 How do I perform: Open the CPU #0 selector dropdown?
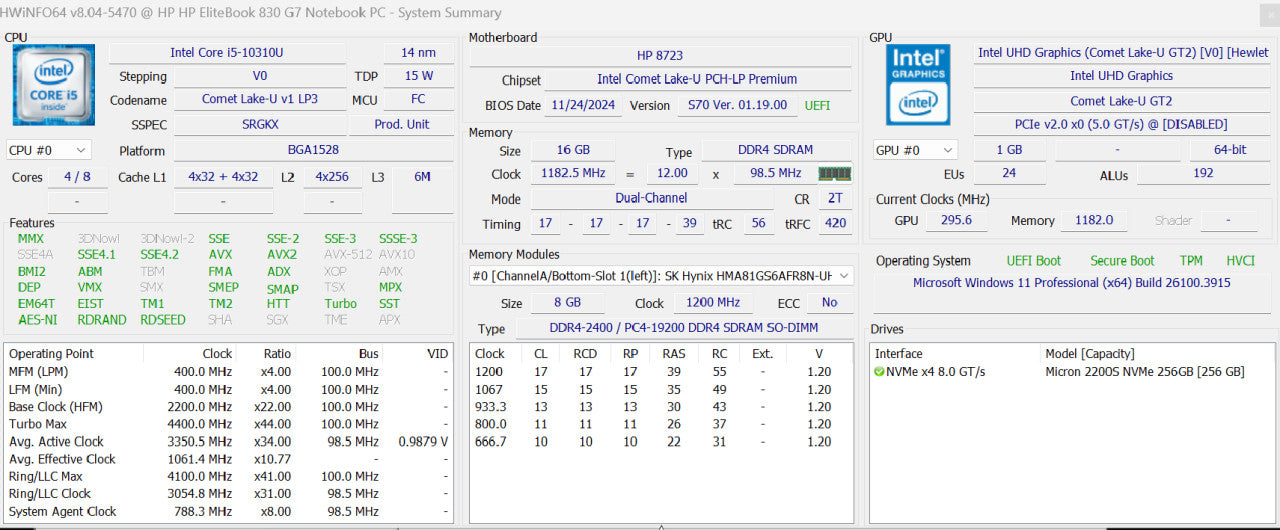tap(49, 150)
